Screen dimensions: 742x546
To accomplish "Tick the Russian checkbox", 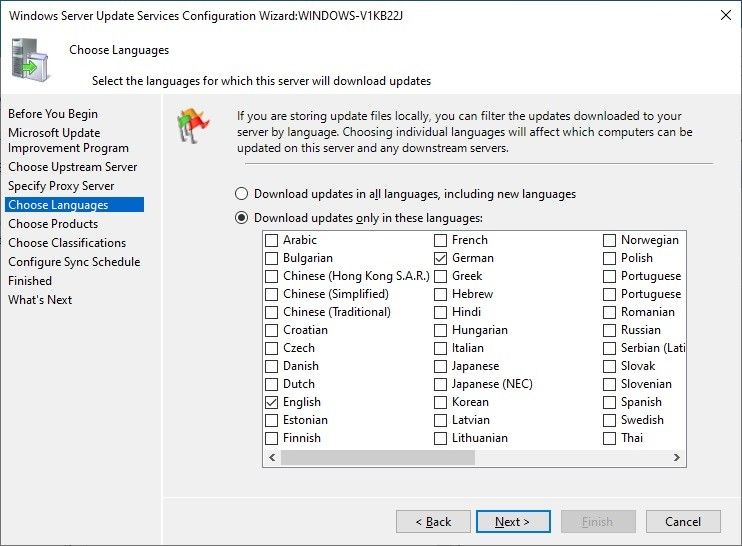I will point(610,330).
